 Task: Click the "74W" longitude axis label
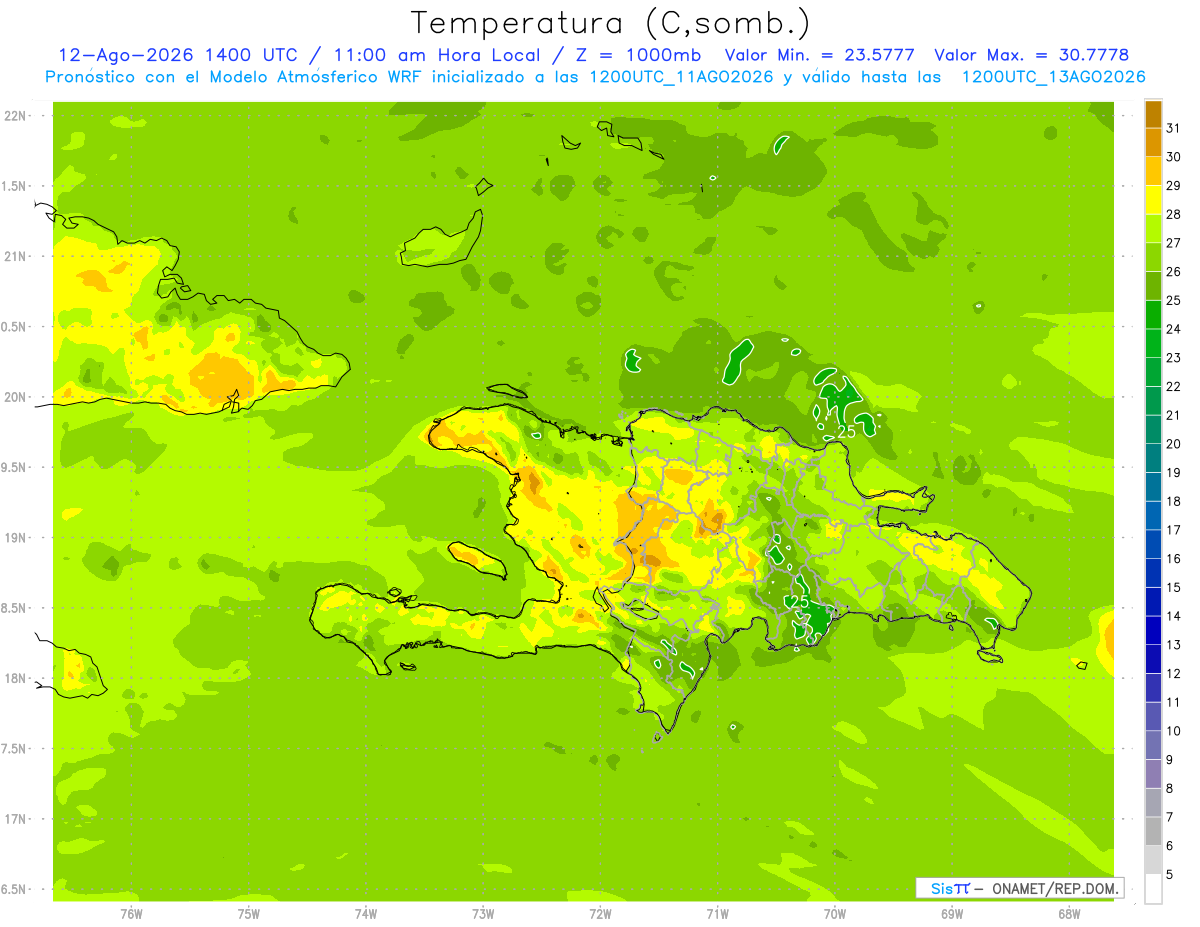click(x=366, y=913)
